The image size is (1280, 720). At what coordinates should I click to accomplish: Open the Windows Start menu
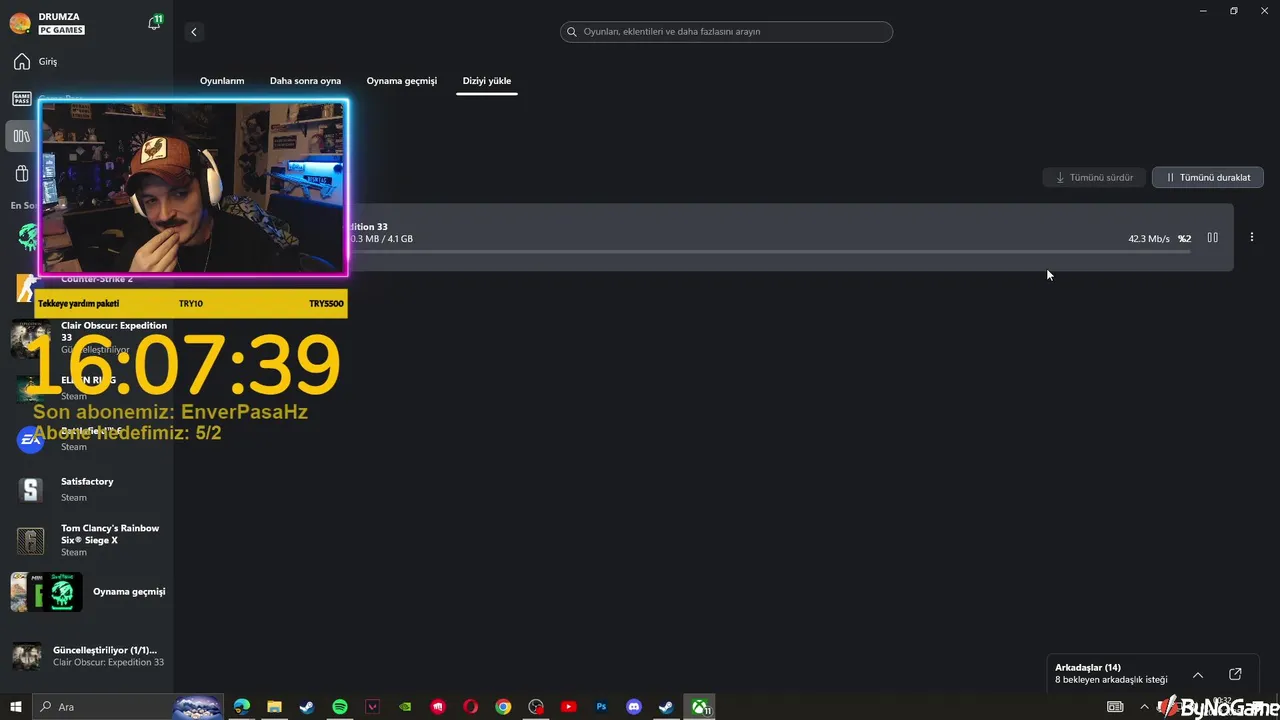click(16, 707)
